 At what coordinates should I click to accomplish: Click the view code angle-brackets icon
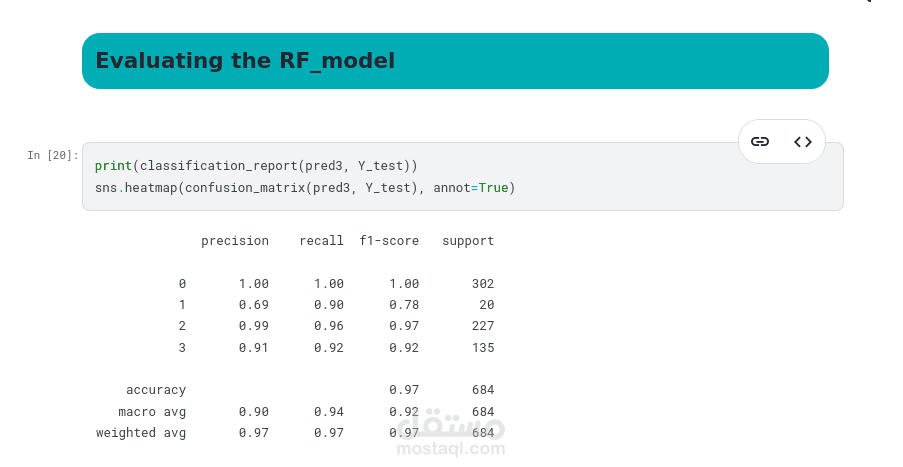tap(803, 141)
